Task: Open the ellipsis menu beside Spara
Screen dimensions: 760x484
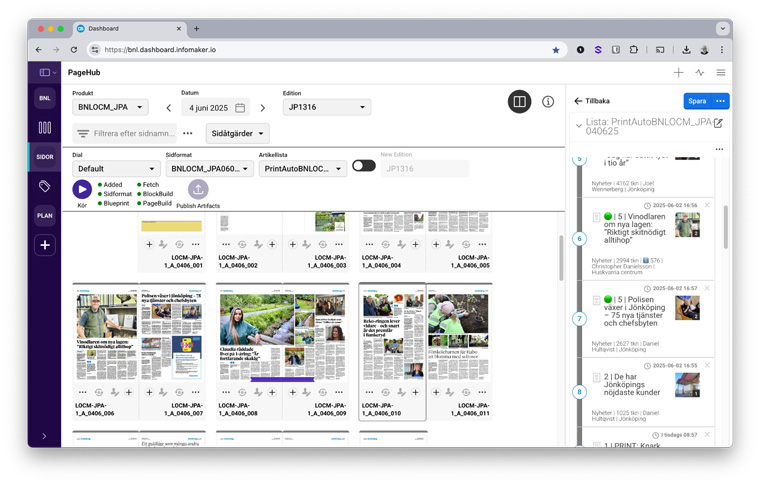Action: [720, 101]
